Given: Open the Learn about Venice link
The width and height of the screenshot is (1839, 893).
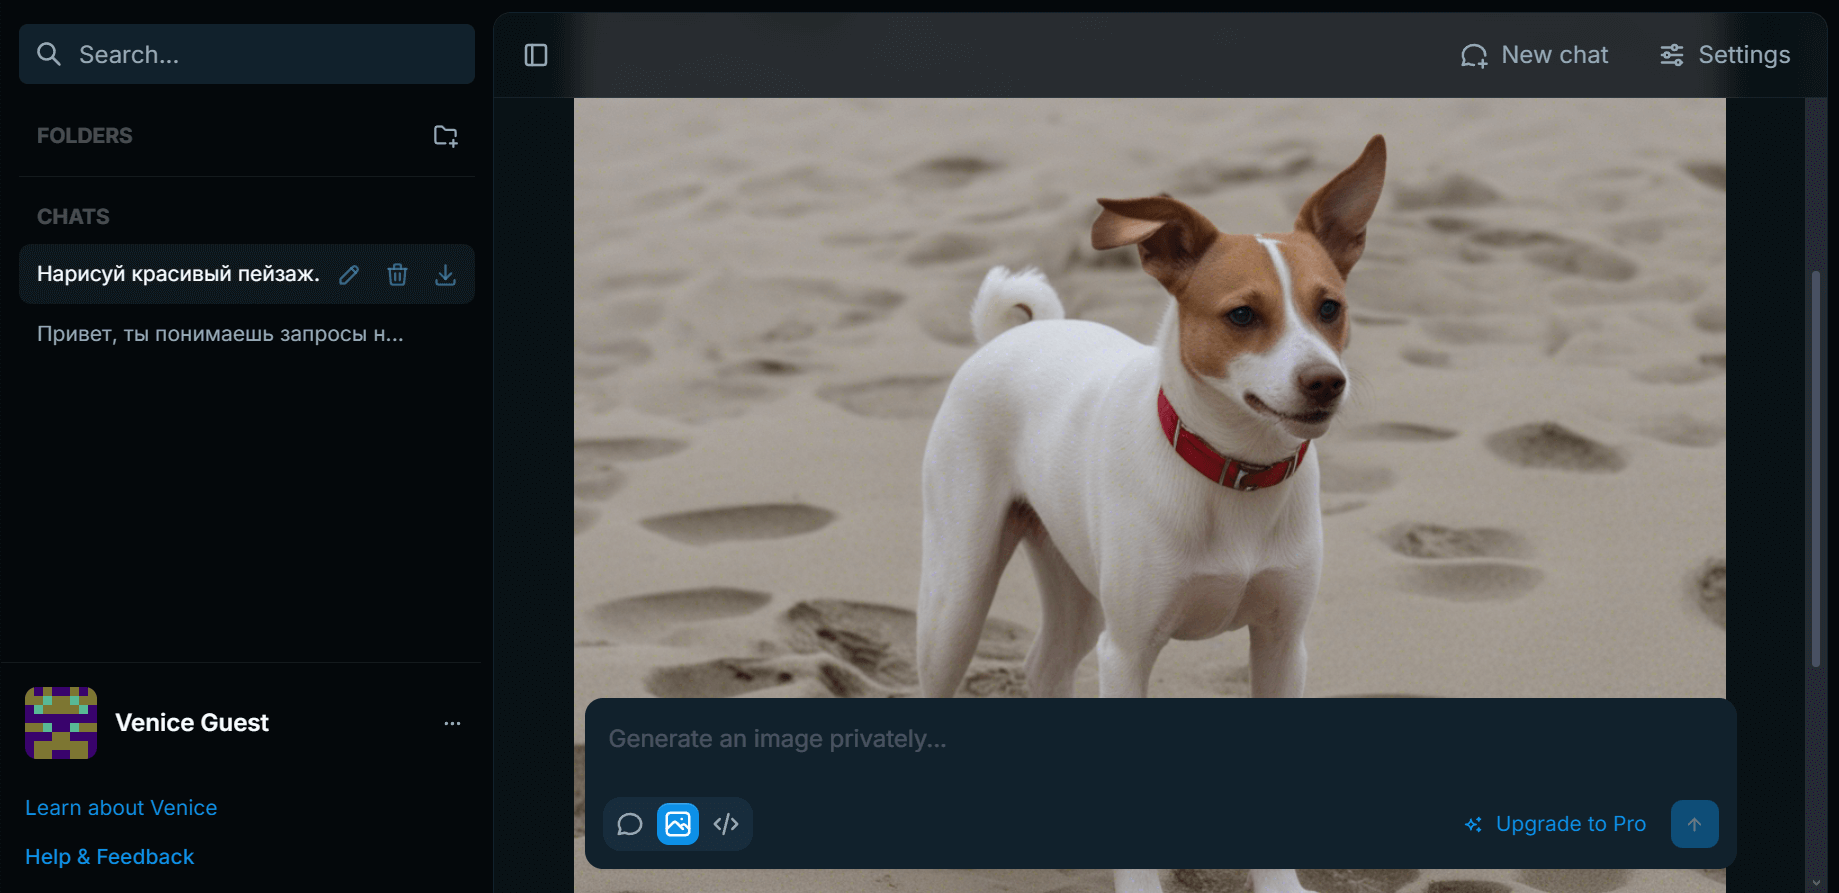Looking at the screenshot, I should 121,808.
